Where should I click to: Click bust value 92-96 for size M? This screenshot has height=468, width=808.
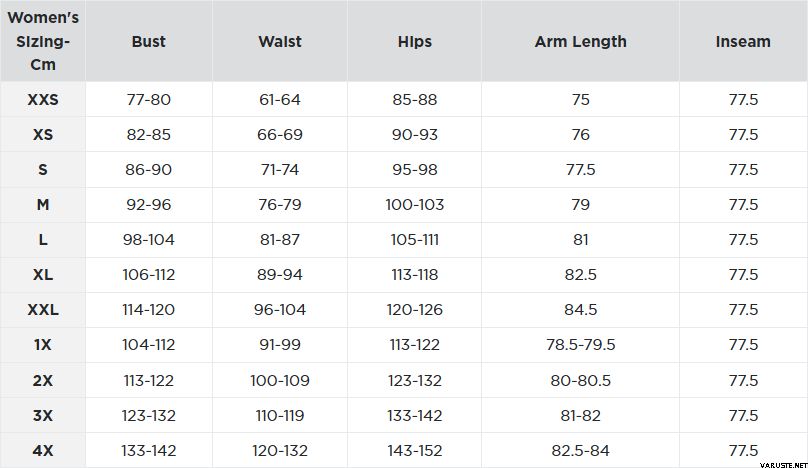pos(148,205)
